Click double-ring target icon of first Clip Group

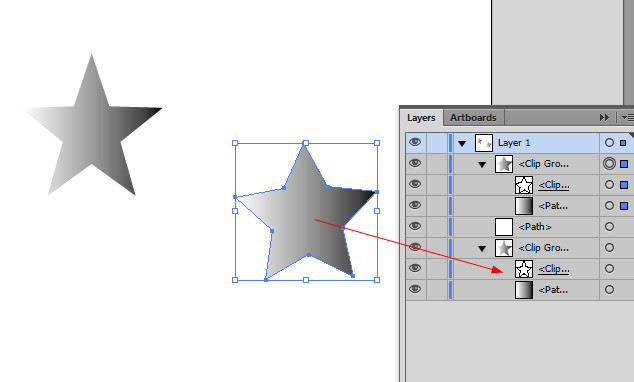(x=609, y=164)
